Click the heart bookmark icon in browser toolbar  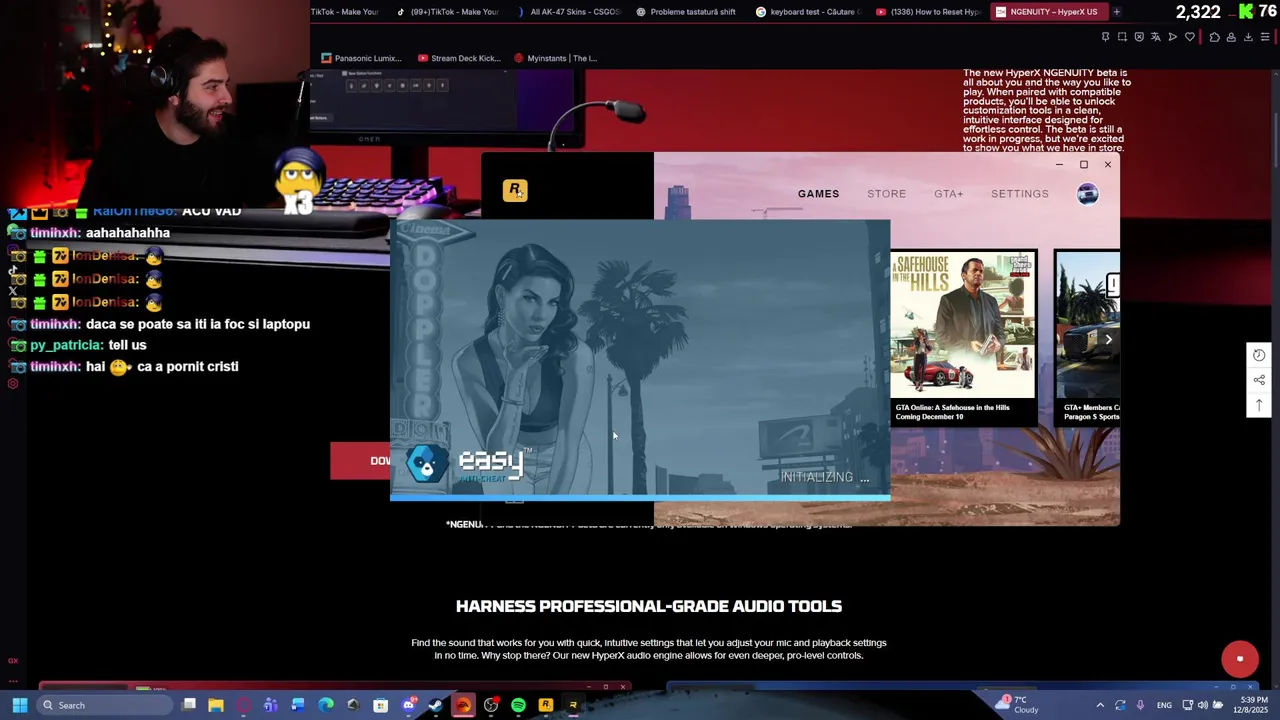tap(1190, 37)
